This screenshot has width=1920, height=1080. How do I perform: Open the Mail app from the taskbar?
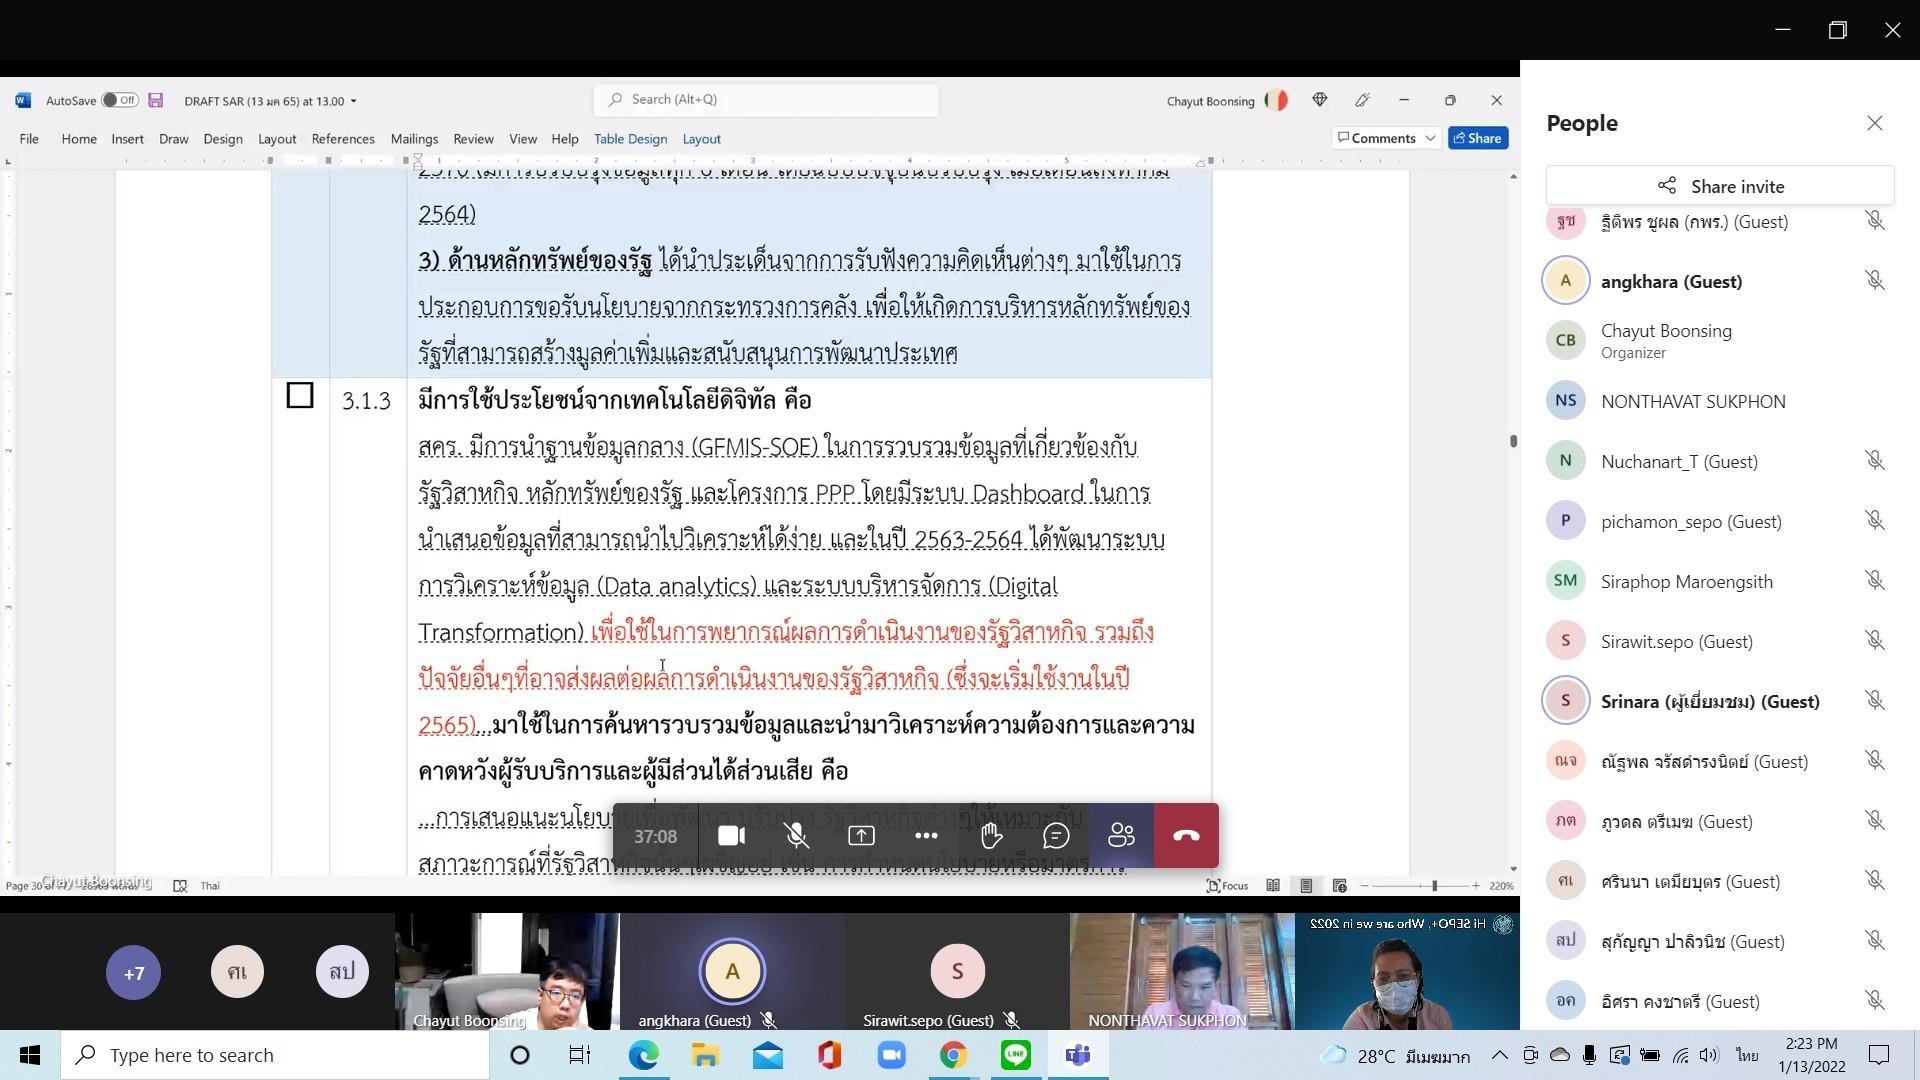point(767,1055)
